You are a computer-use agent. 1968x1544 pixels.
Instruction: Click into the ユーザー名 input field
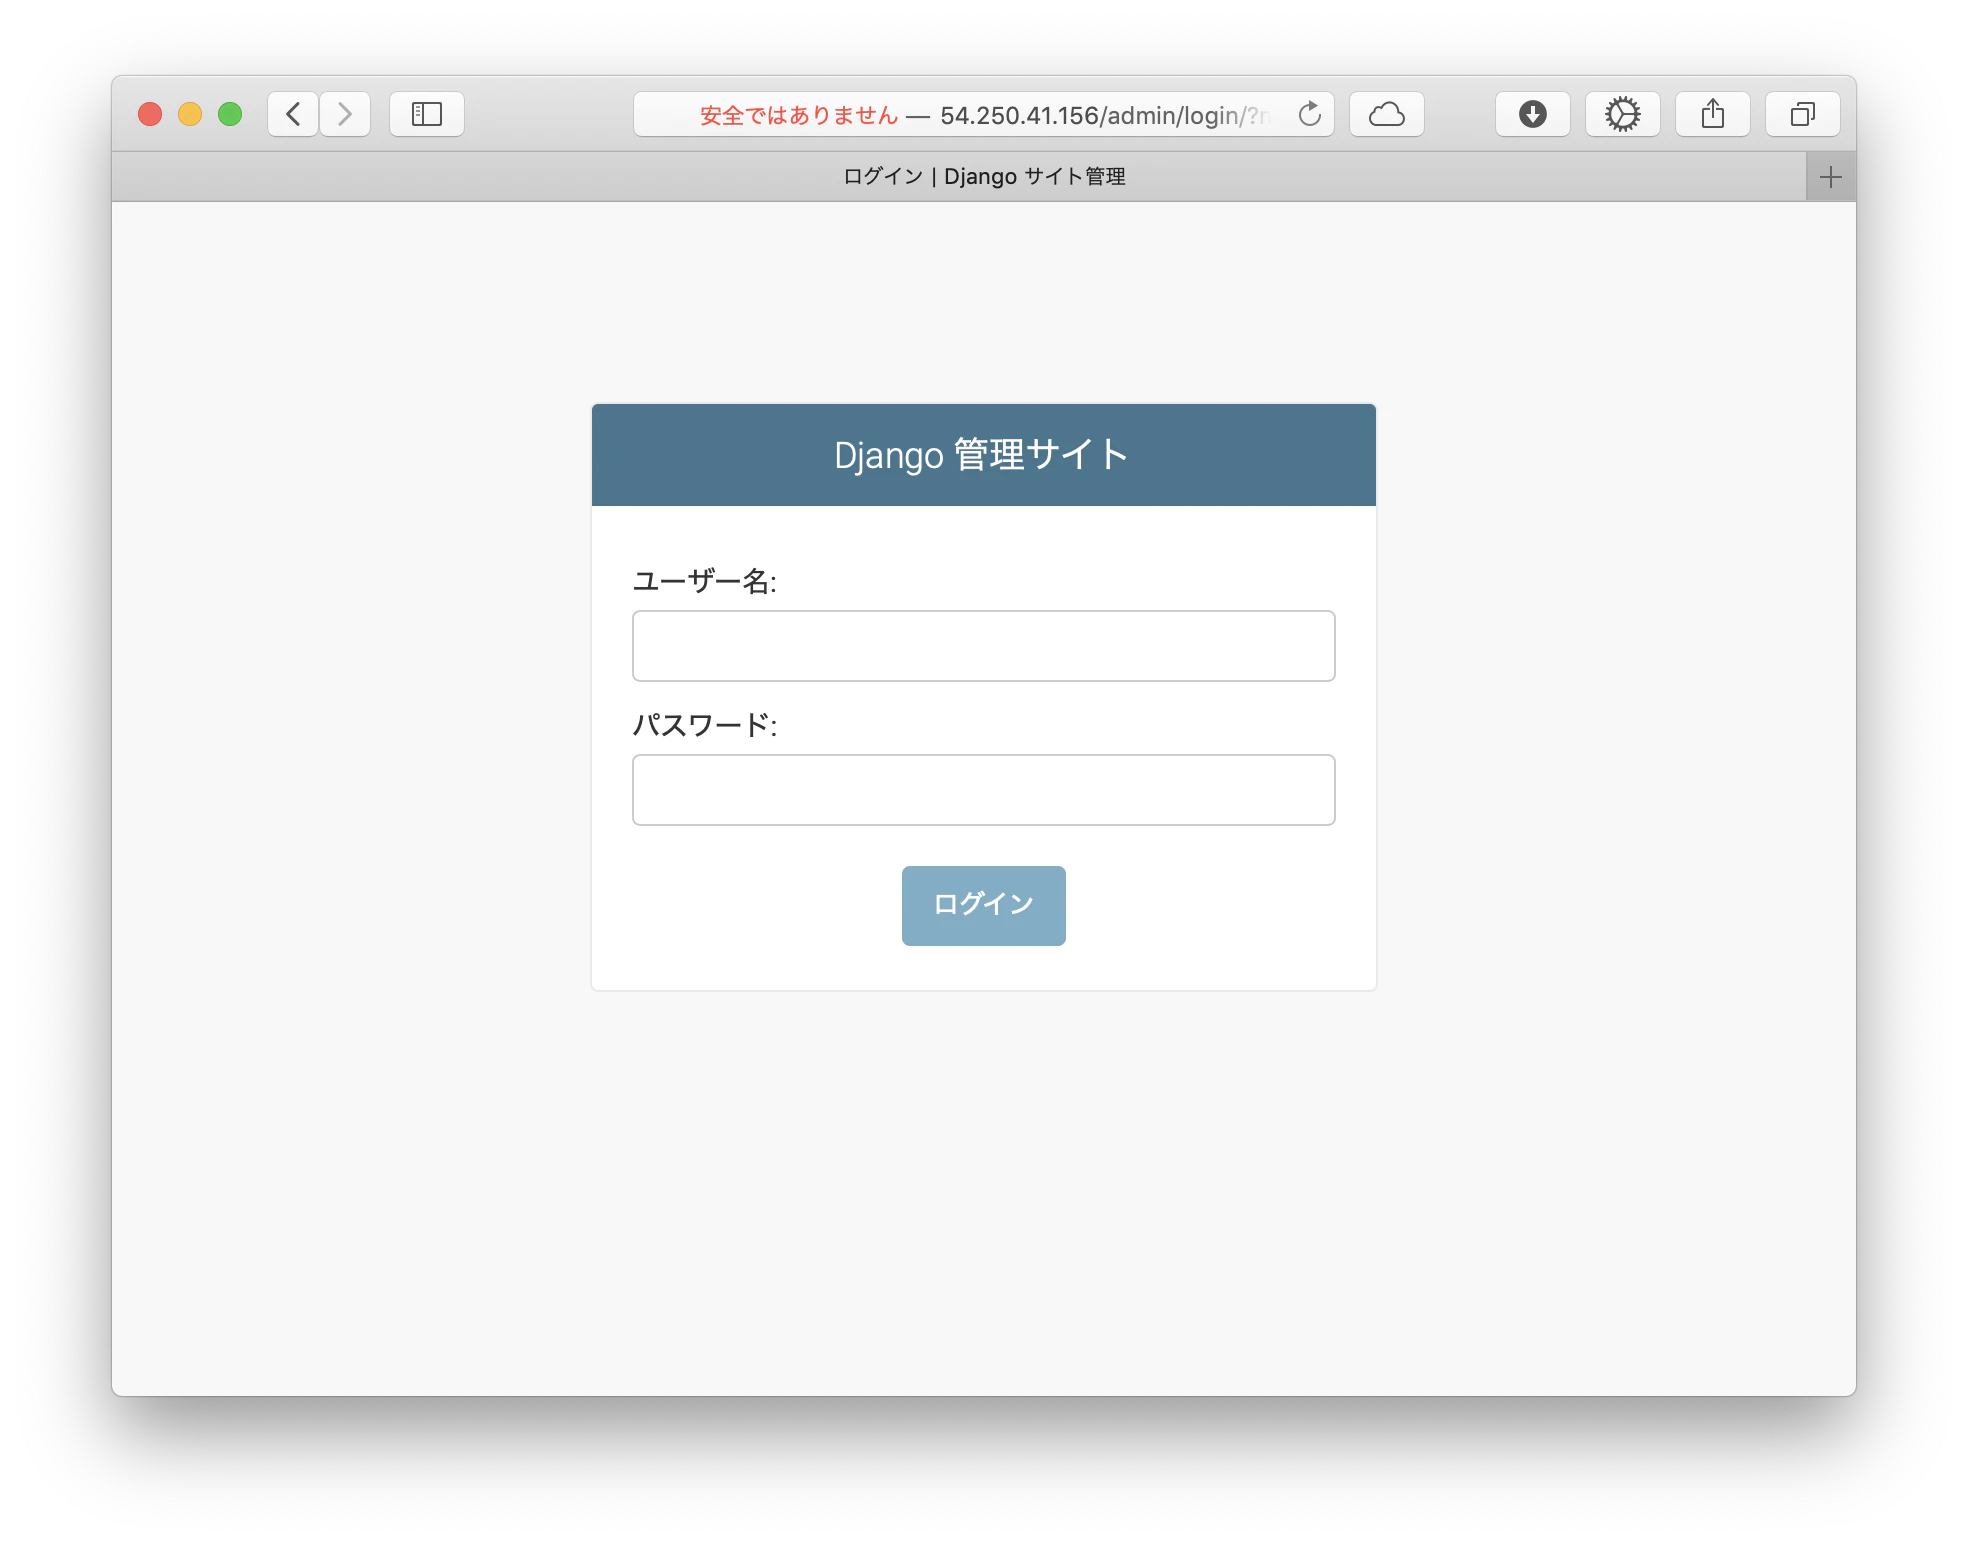(984, 646)
